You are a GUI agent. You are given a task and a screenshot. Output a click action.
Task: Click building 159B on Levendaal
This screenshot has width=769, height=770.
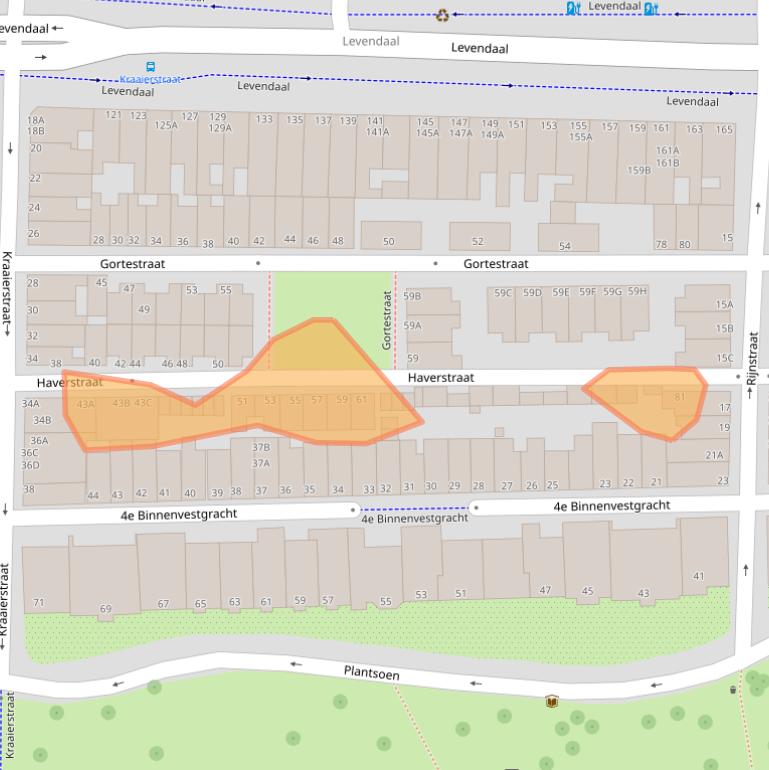[639, 170]
